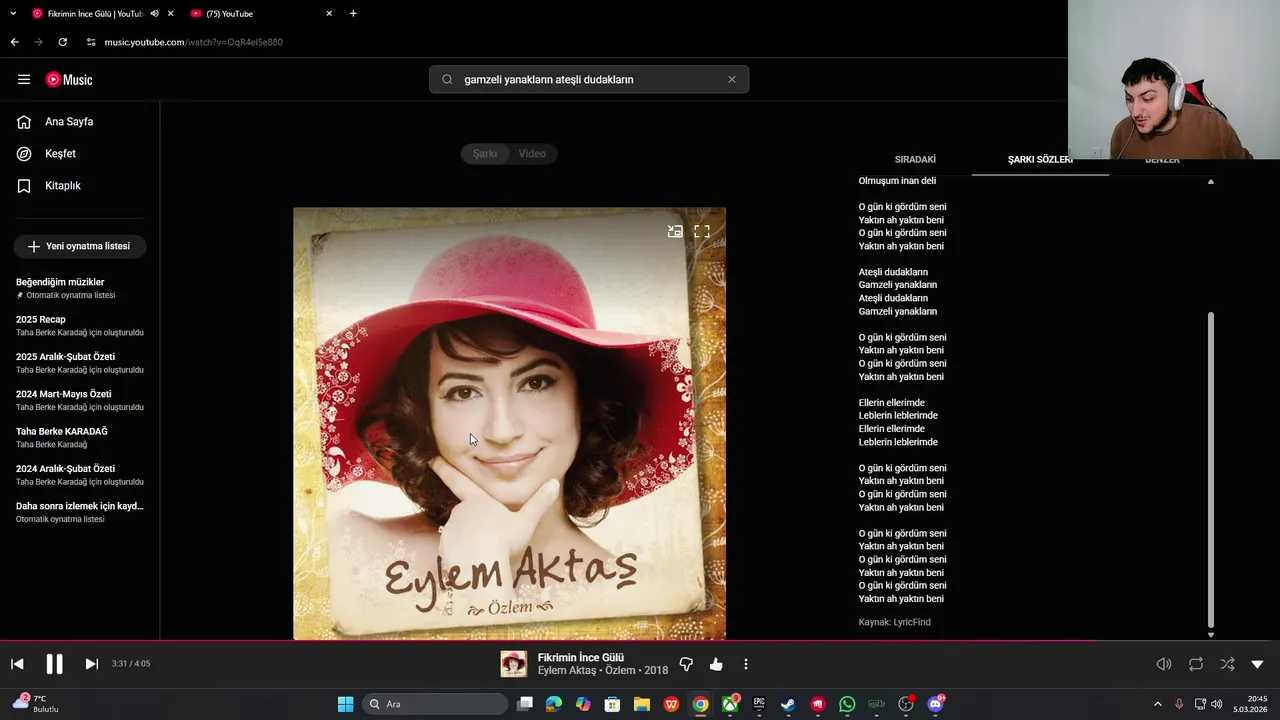Open Steam from the taskbar
1280x720 pixels.
(x=788, y=704)
